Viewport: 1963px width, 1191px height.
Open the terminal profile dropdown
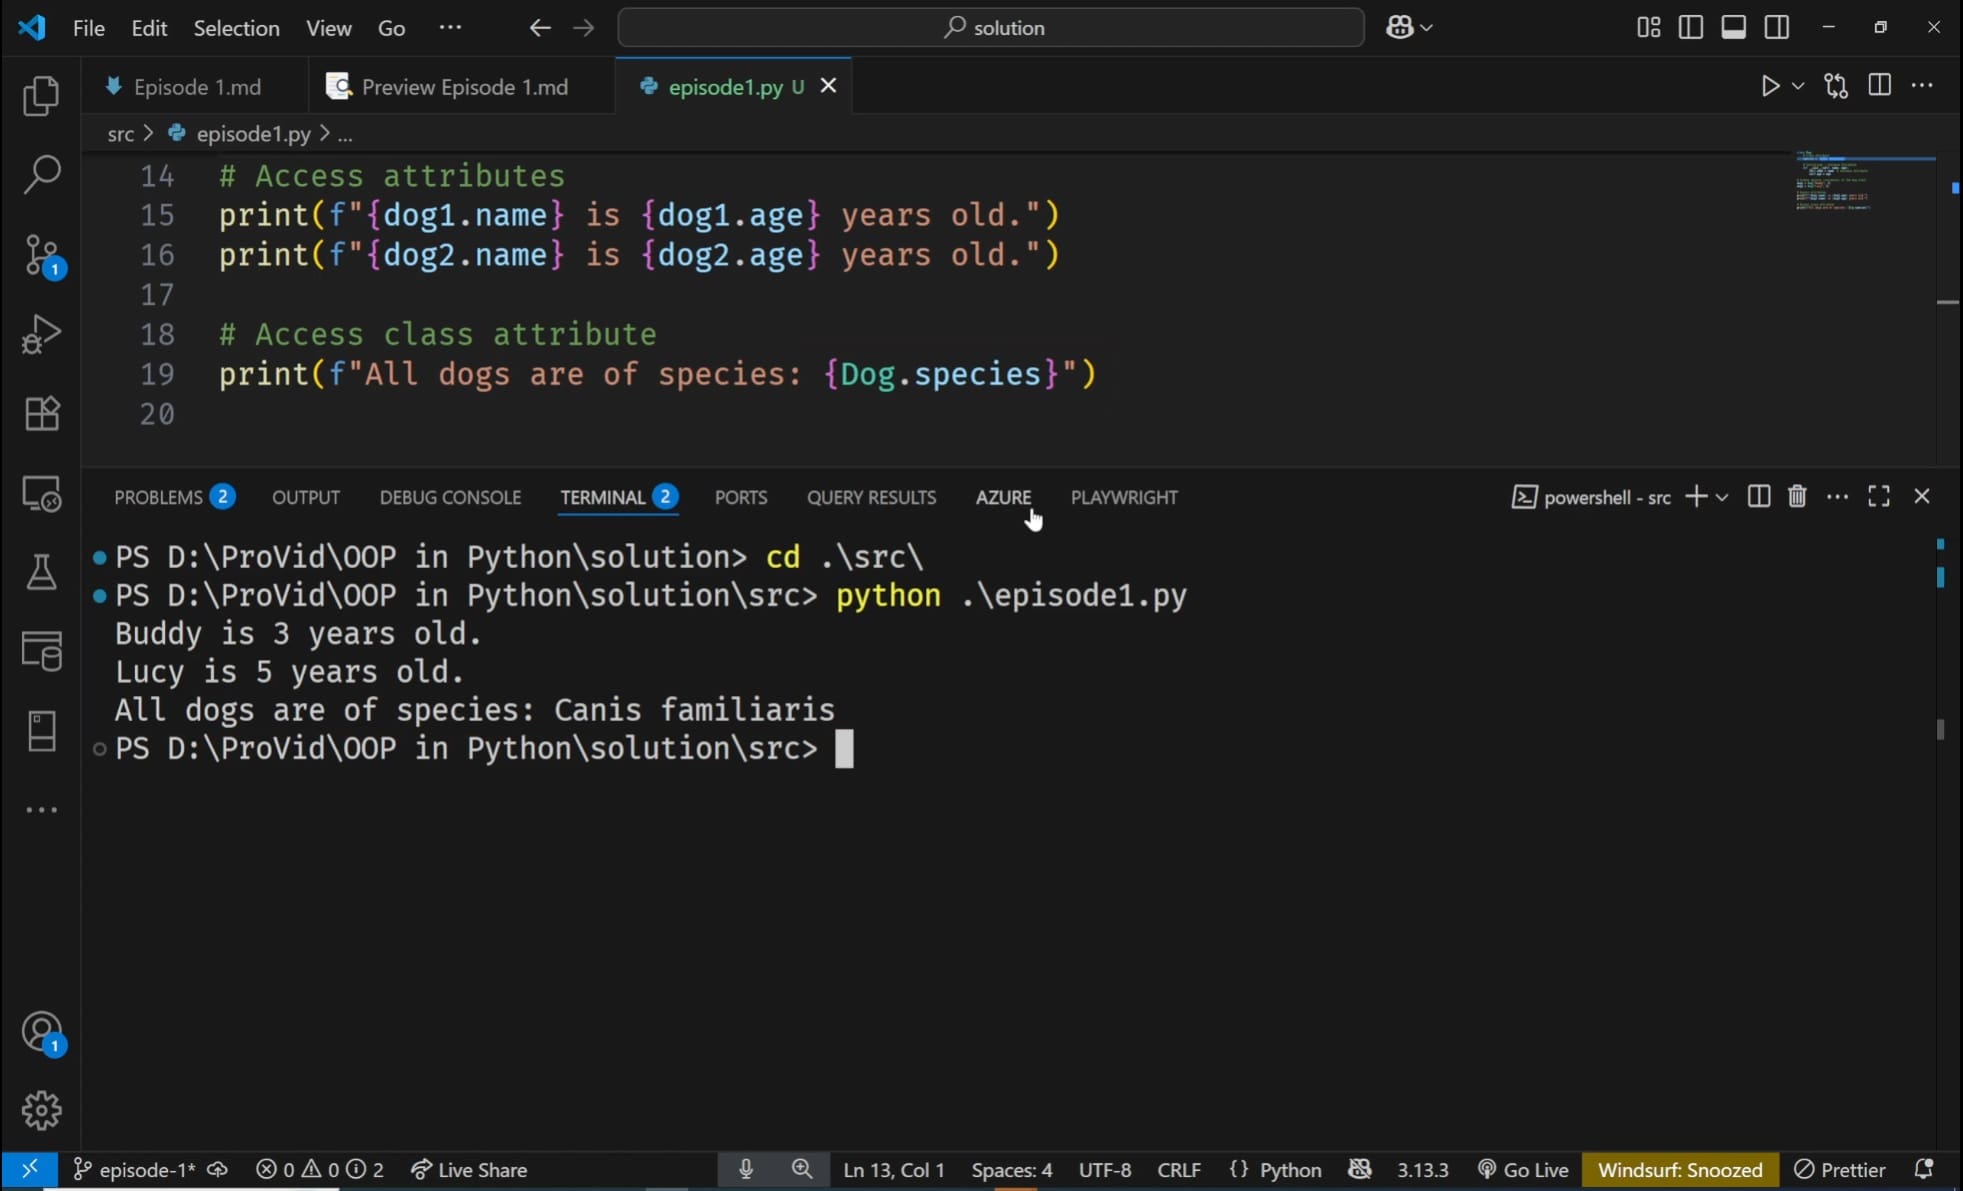[1722, 496]
